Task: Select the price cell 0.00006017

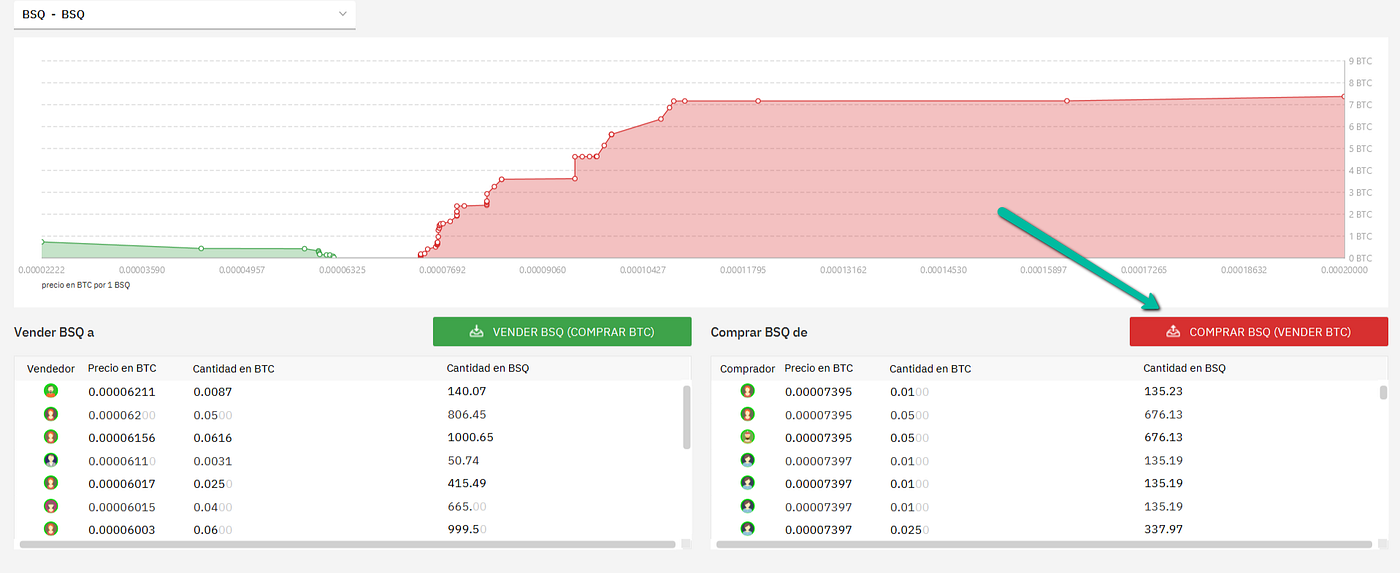Action: (122, 484)
